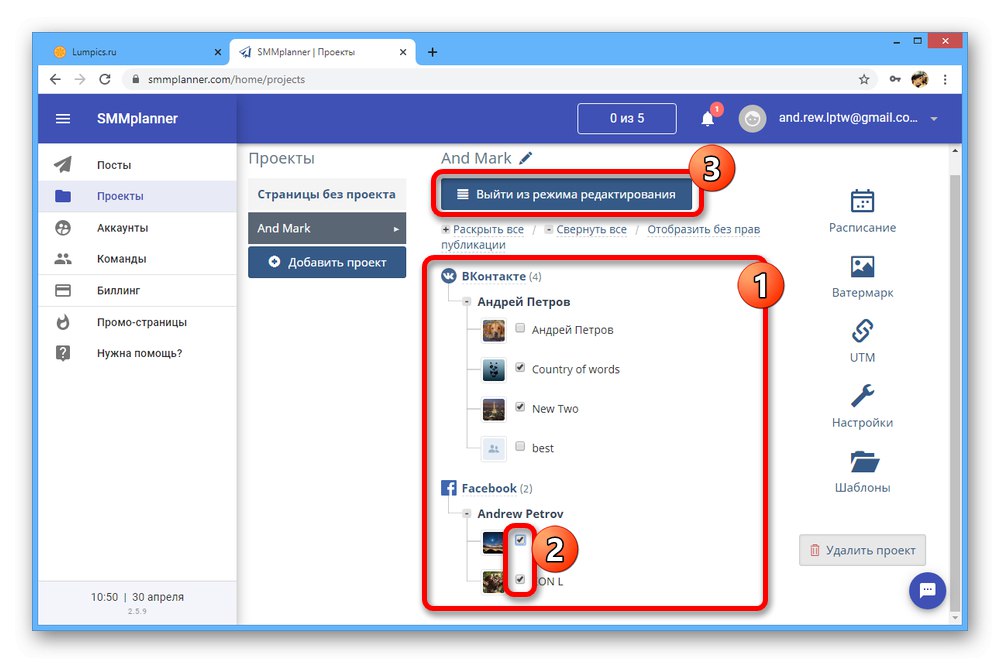Click the '0 из 5' counter button
Screen dimensions: 1000x663
[x=627, y=119]
